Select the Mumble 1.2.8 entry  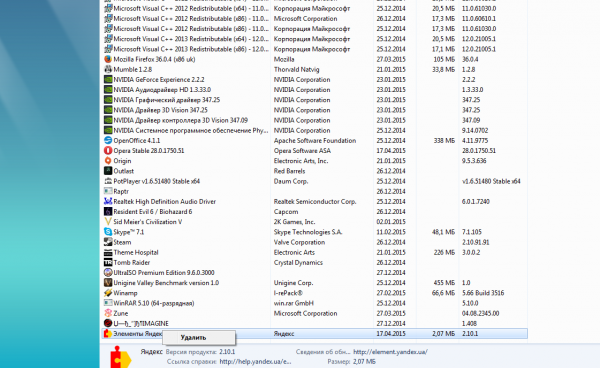(x=314, y=70)
